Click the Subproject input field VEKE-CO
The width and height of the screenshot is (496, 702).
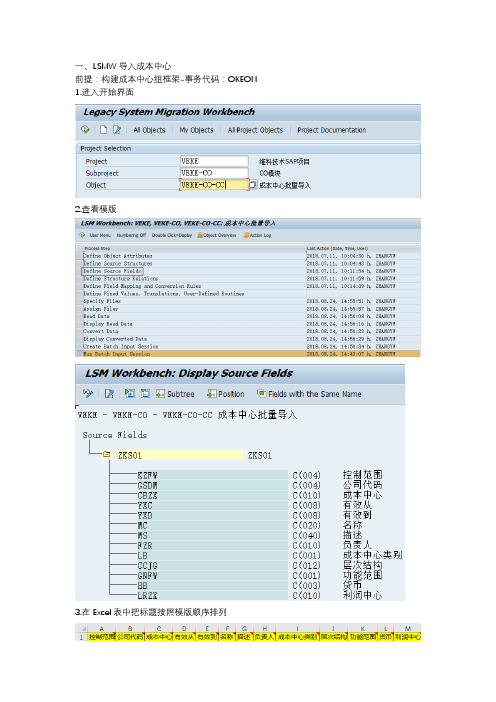pos(214,173)
